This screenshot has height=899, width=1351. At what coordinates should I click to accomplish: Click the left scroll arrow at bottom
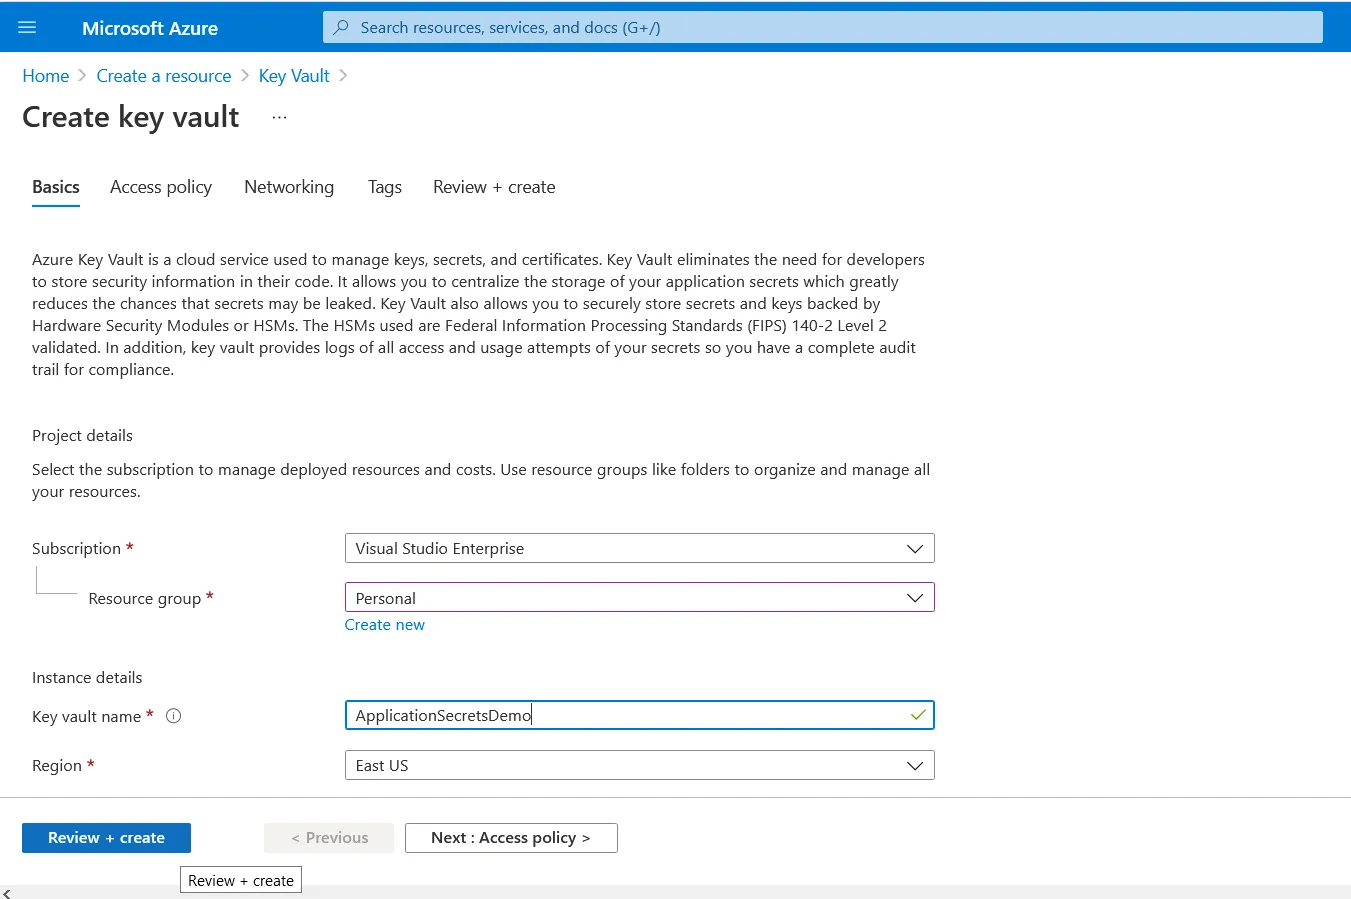click(7, 891)
